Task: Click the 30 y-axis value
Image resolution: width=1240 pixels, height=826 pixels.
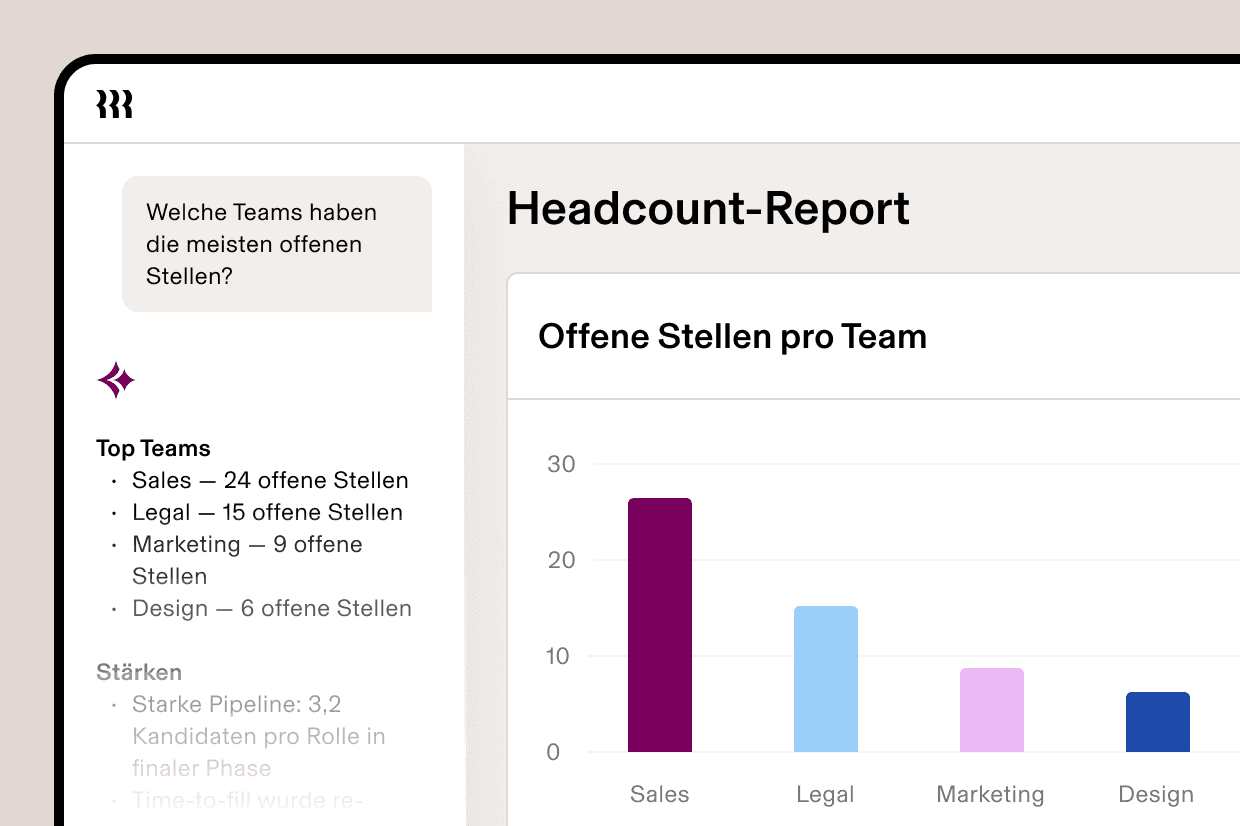Action: click(x=562, y=464)
